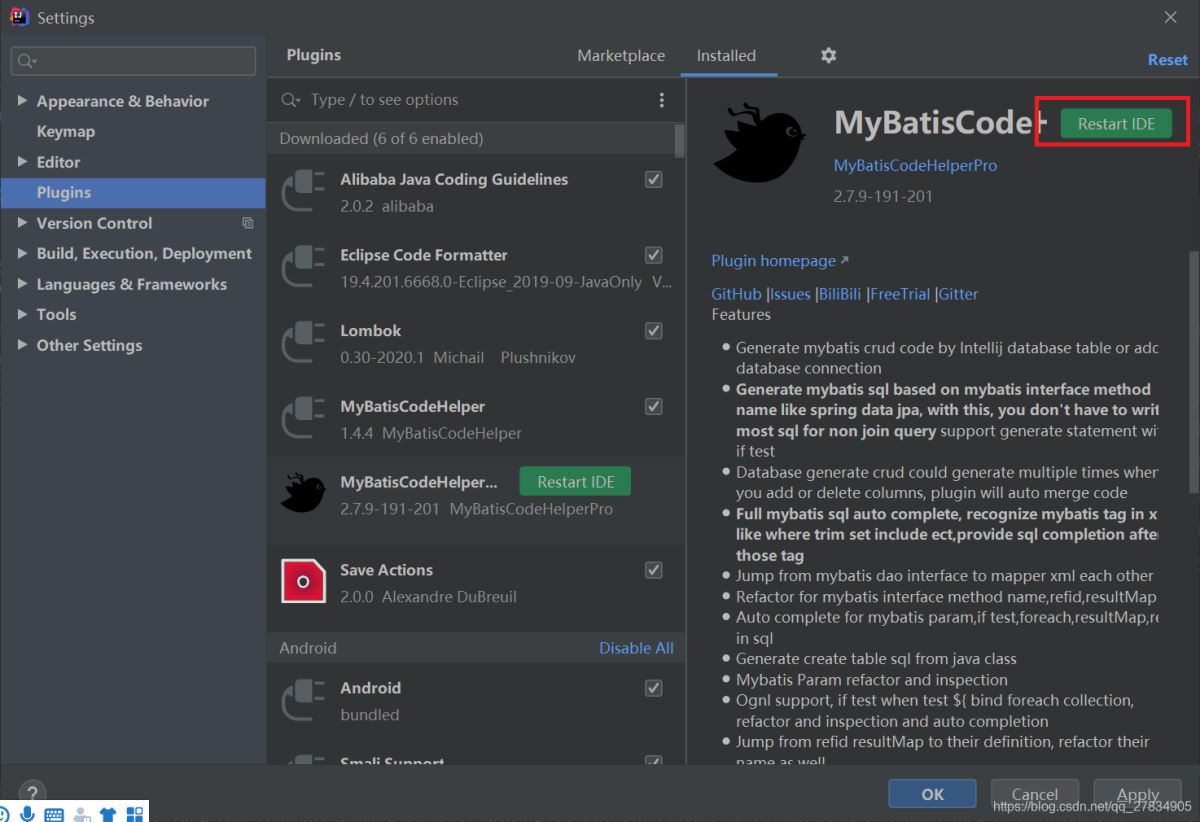
Task: Toggle the Save Actions plugin checkbox
Action: [653, 570]
